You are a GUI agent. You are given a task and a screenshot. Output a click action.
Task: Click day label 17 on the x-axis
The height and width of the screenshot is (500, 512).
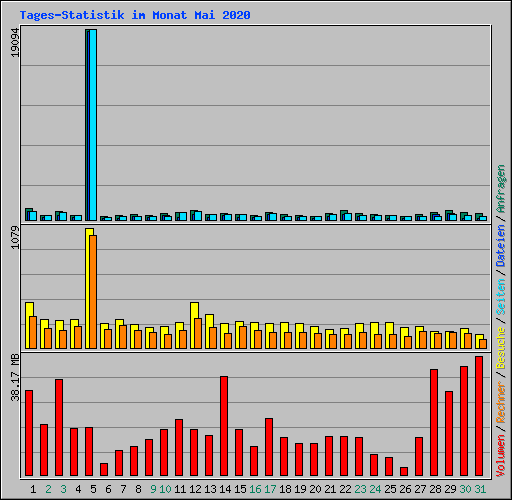pyautogui.click(x=270, y=489)
